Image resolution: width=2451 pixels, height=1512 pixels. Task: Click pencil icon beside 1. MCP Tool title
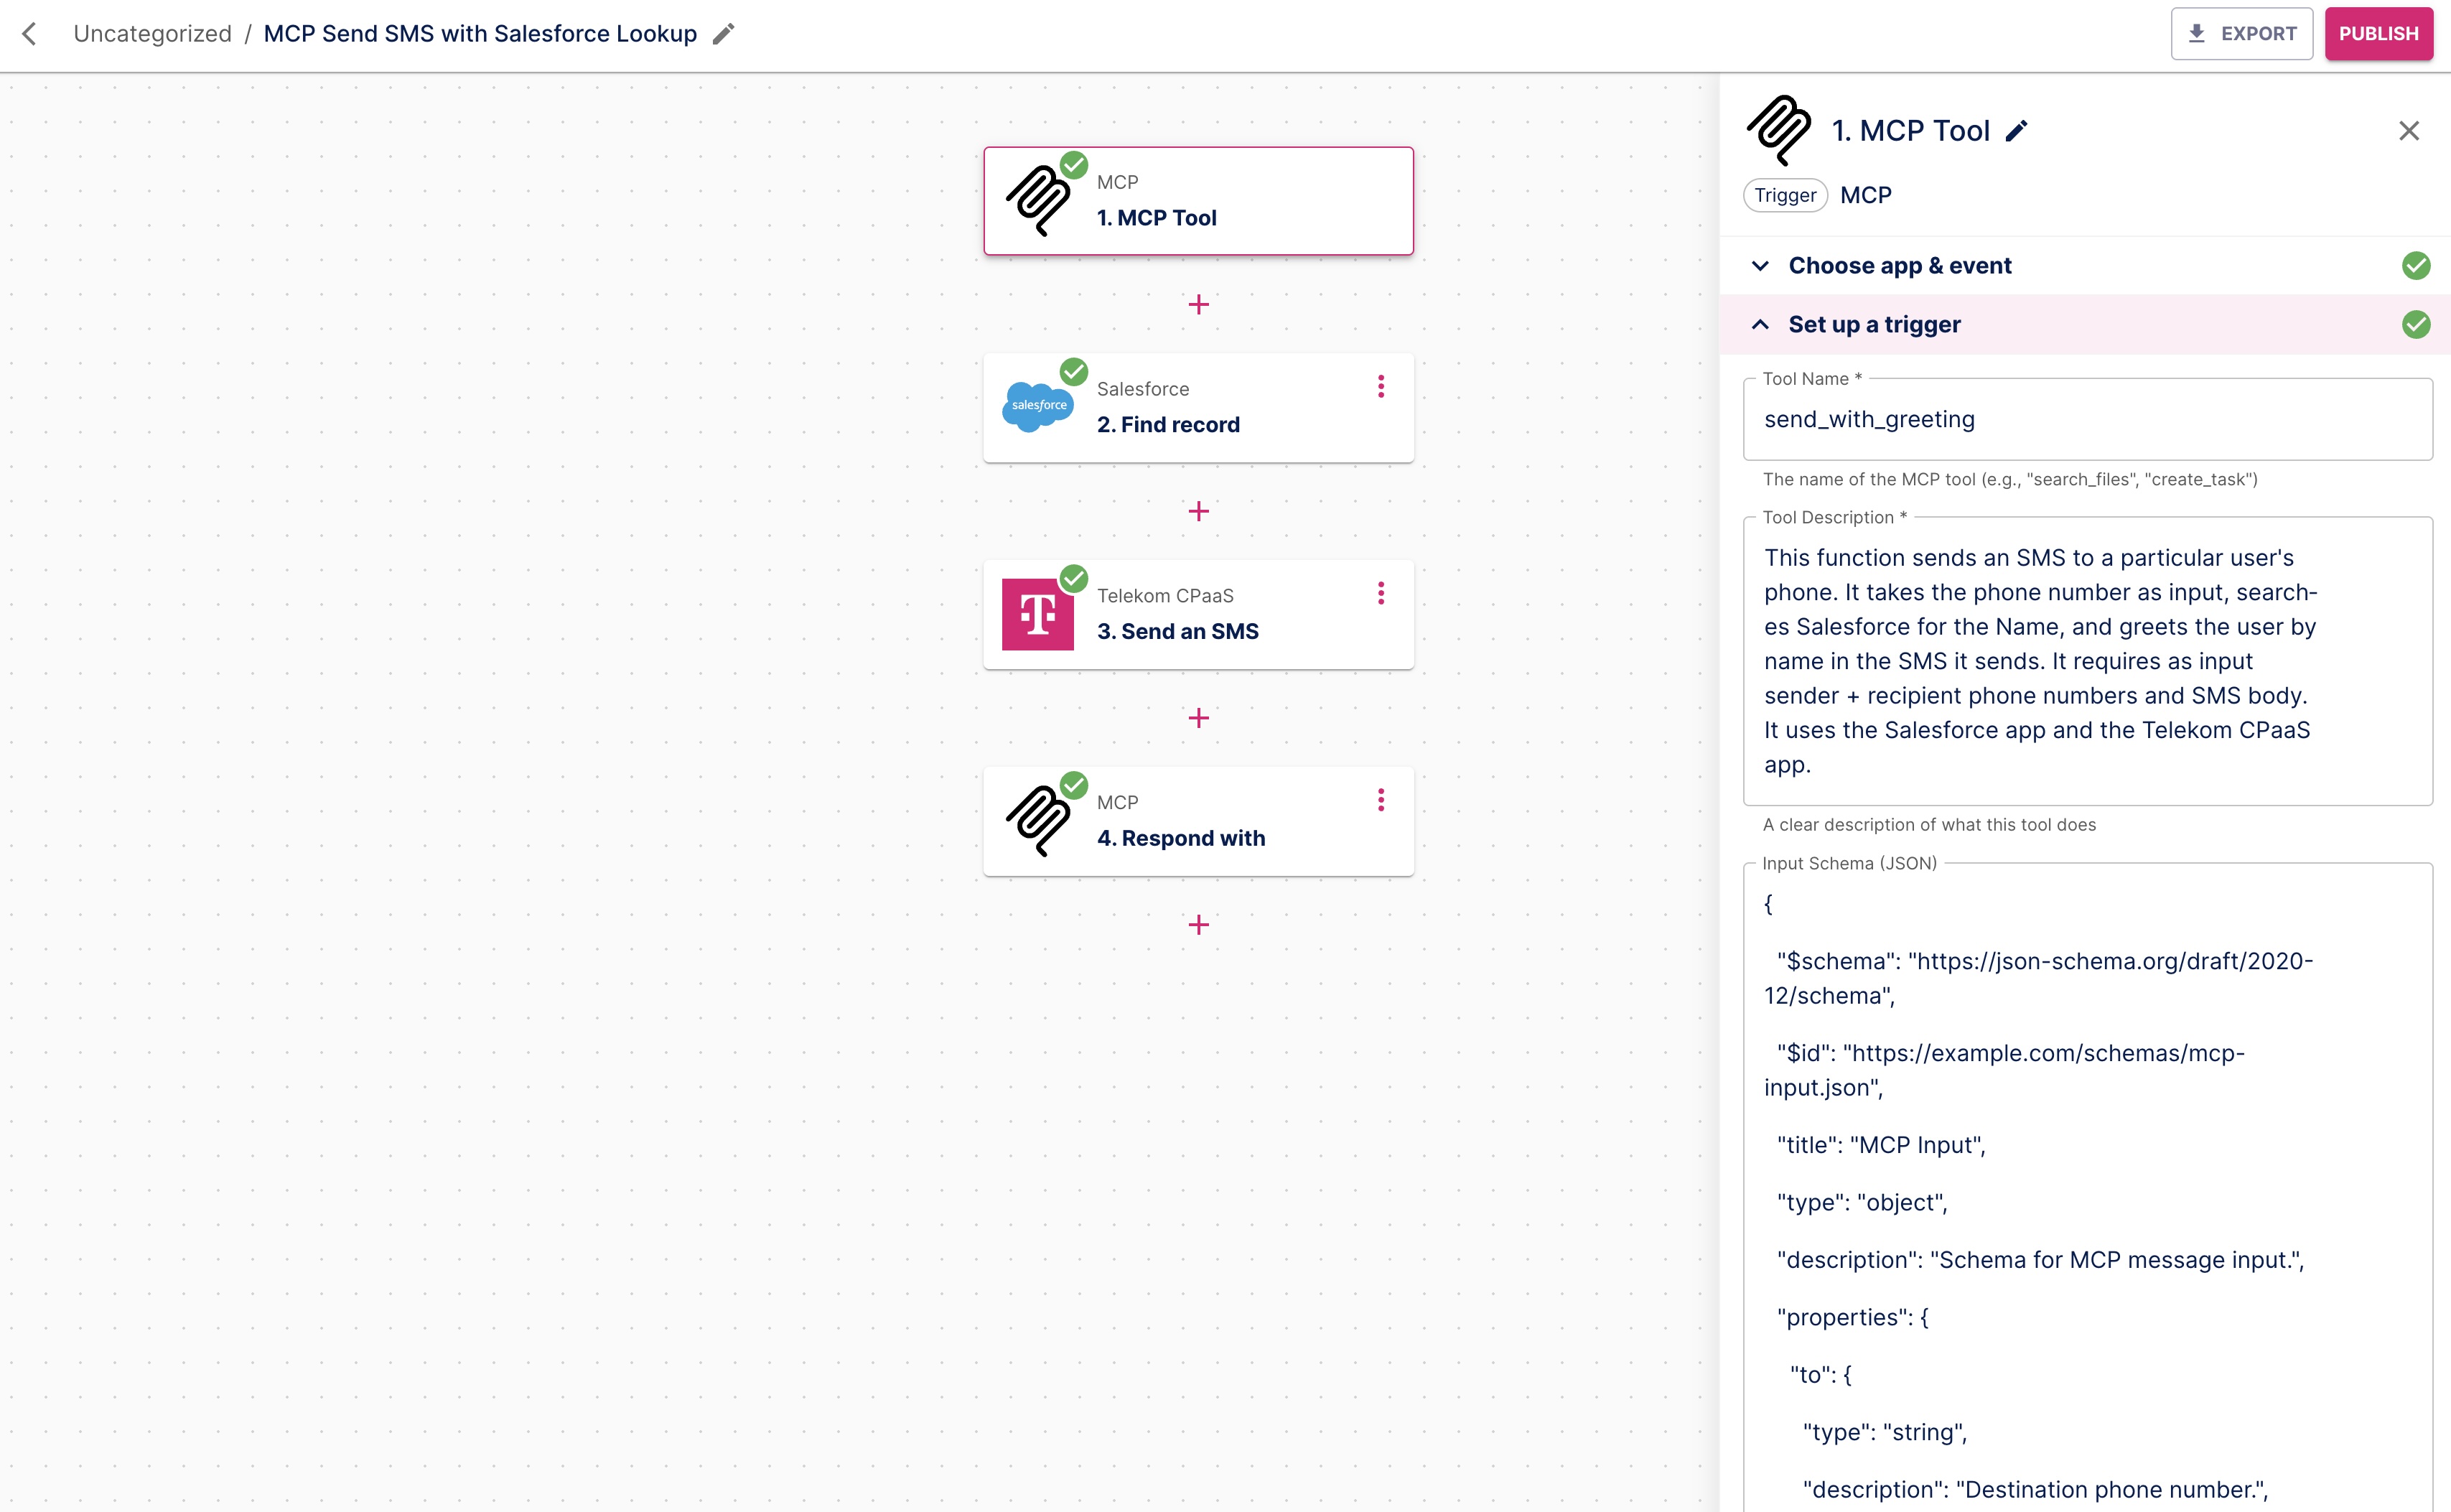[x=2016, y=131]
